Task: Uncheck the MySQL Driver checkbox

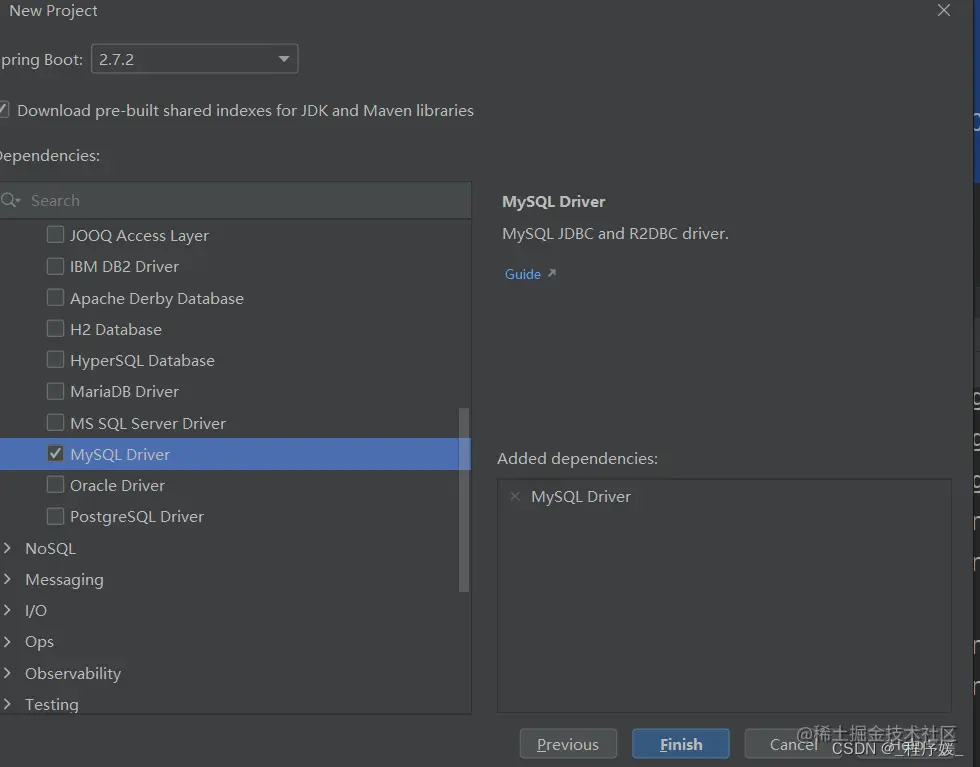Action: coord(55,454)
